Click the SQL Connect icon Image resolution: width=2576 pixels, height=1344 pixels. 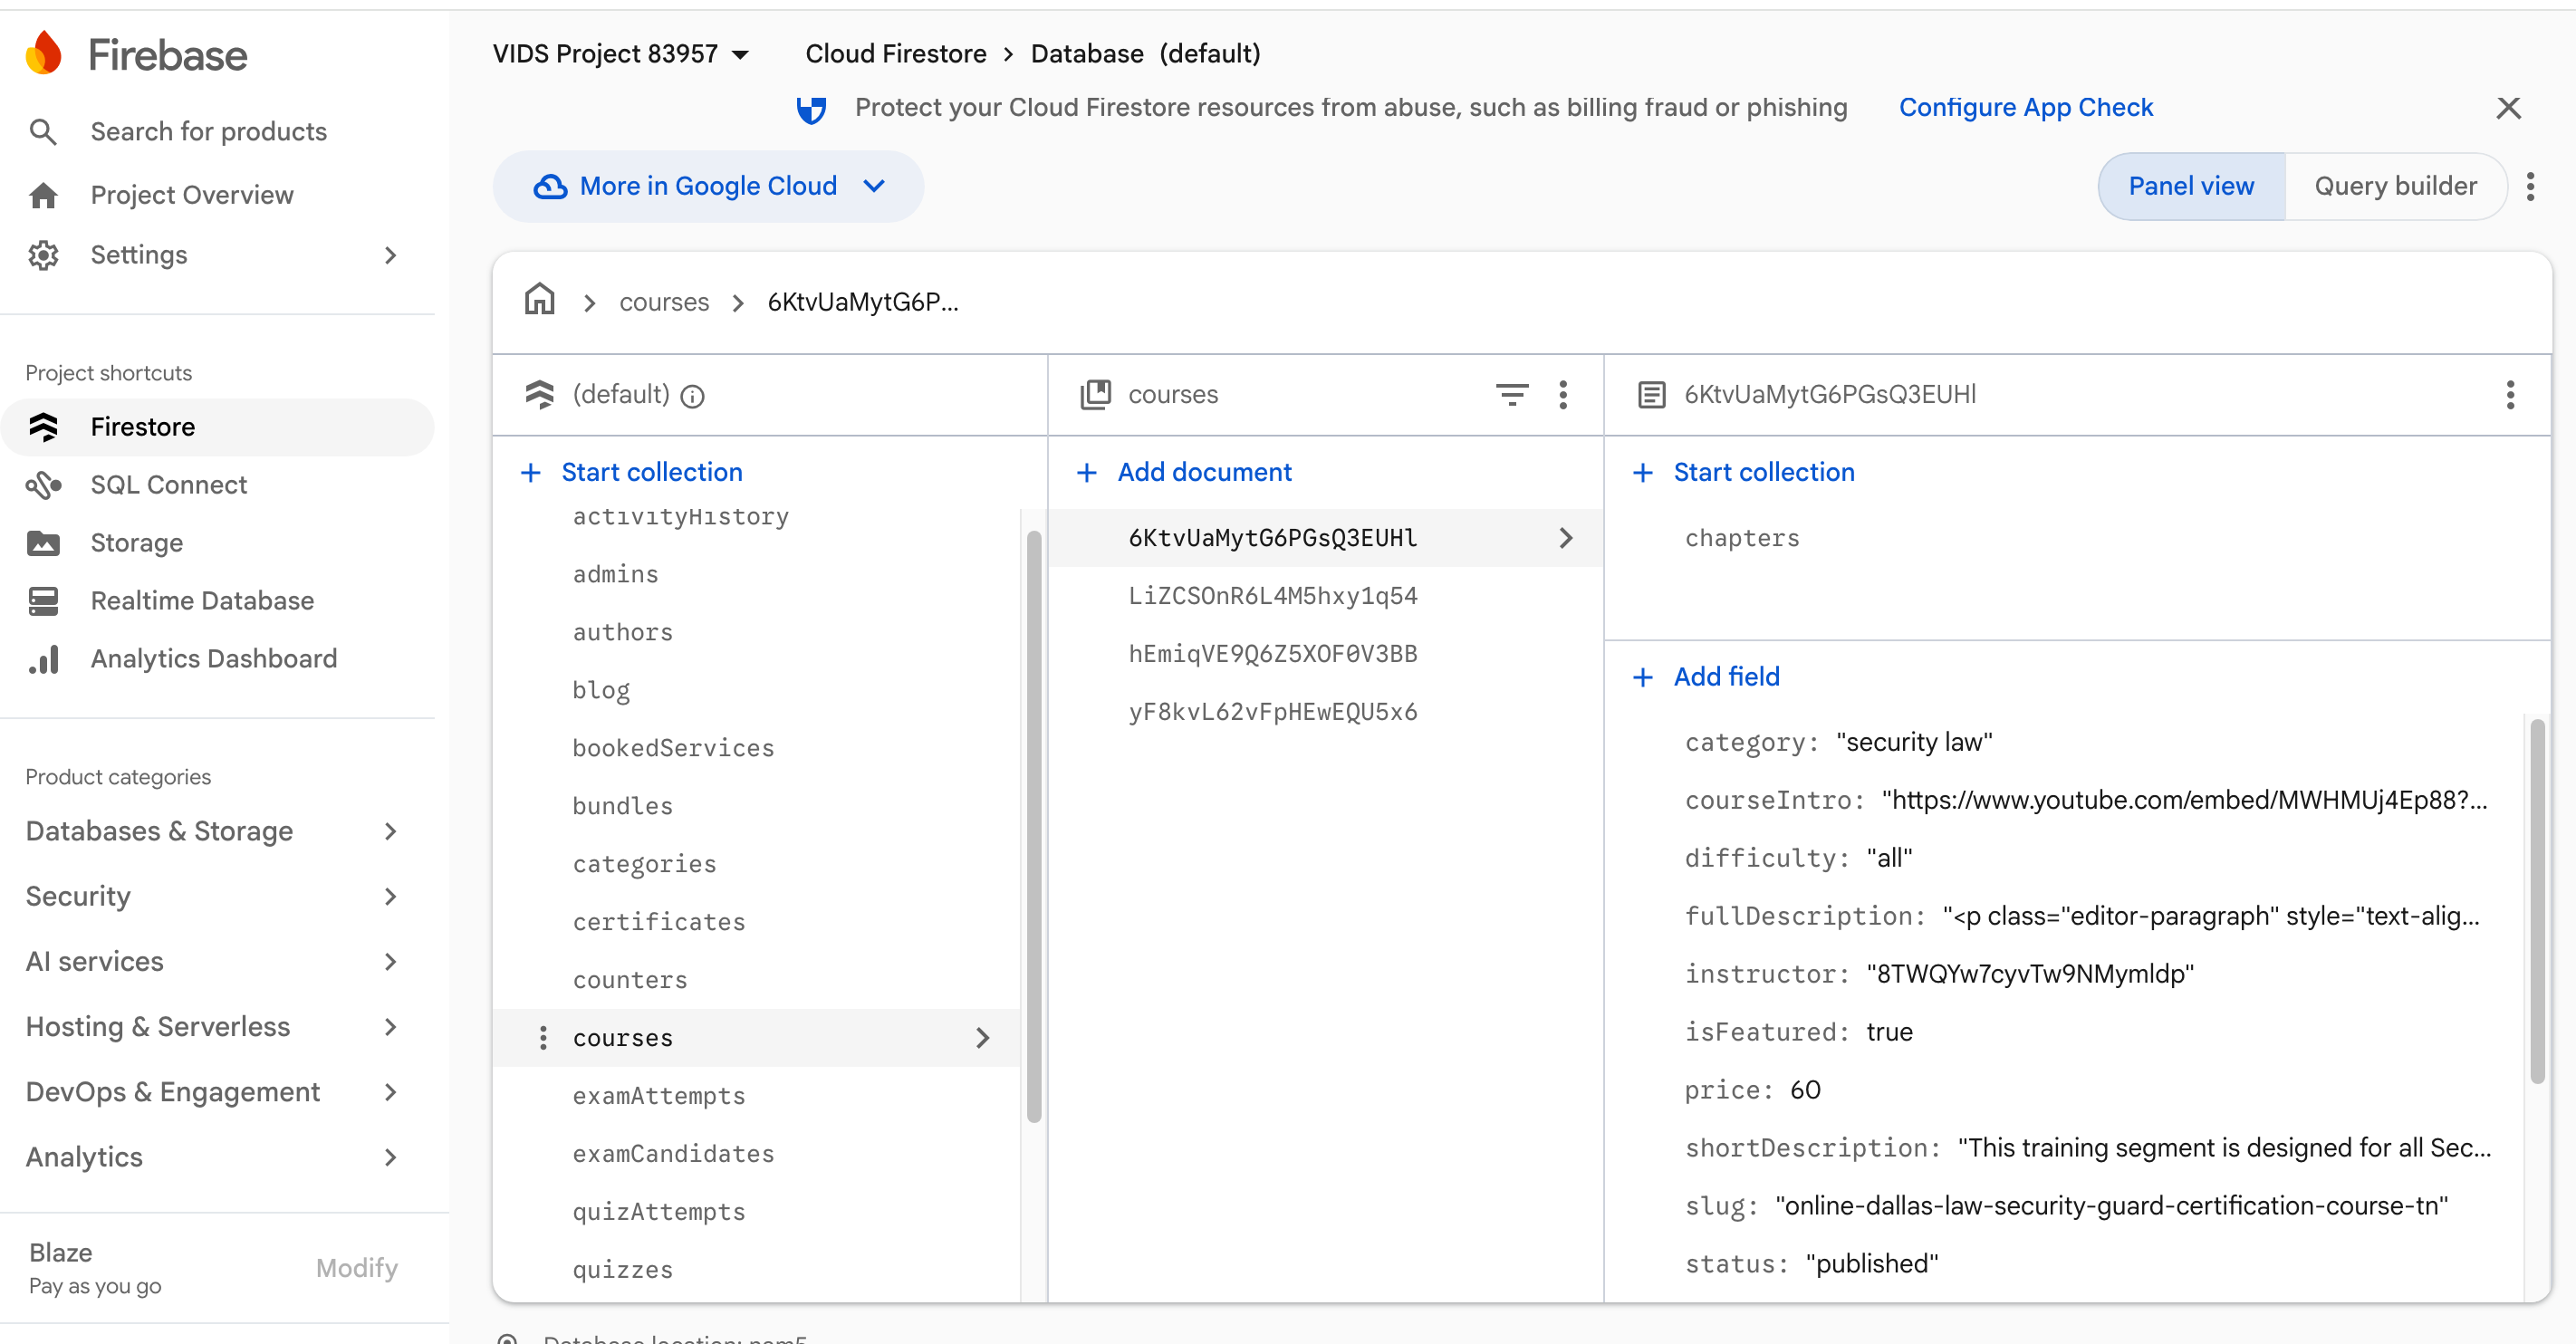click(43, 485)
